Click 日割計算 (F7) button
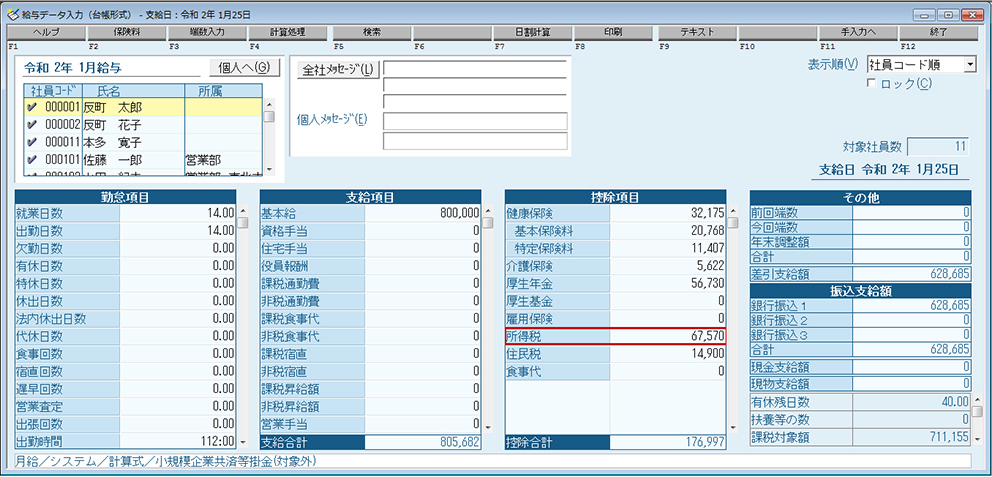Screen dimensions: 992x477 coord(533,32)
